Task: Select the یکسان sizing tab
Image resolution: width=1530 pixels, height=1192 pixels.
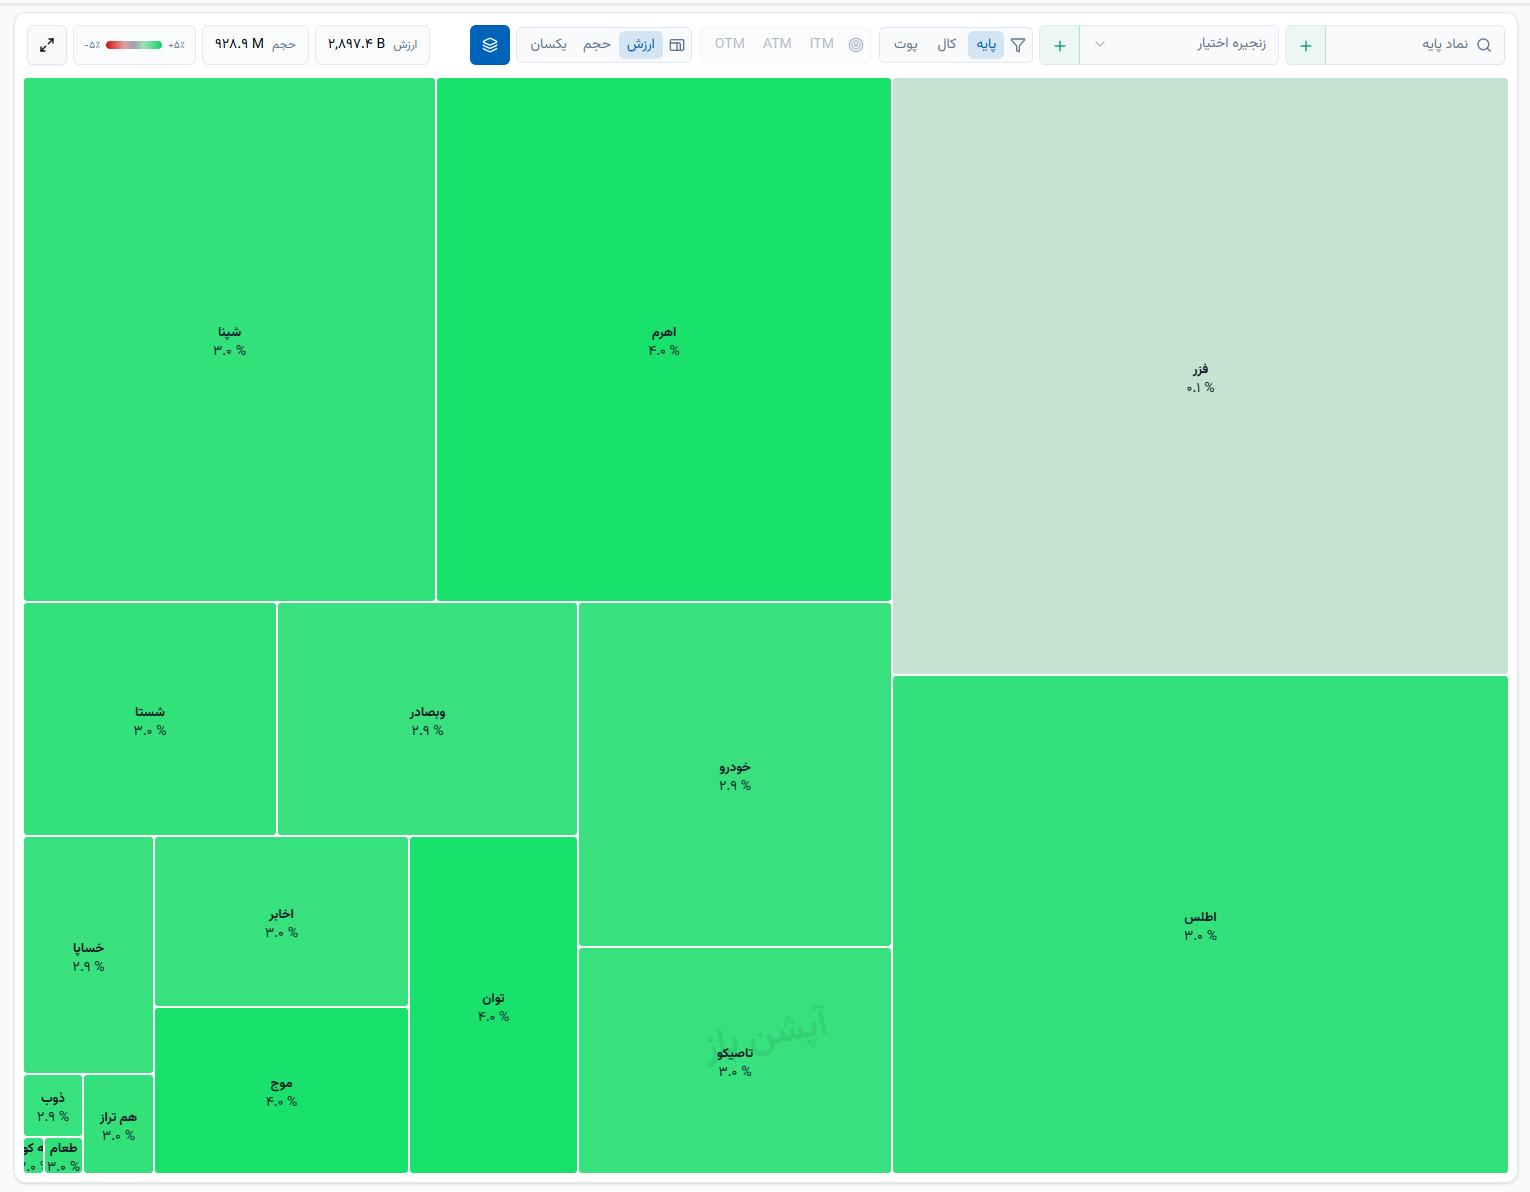Action: 548,45
